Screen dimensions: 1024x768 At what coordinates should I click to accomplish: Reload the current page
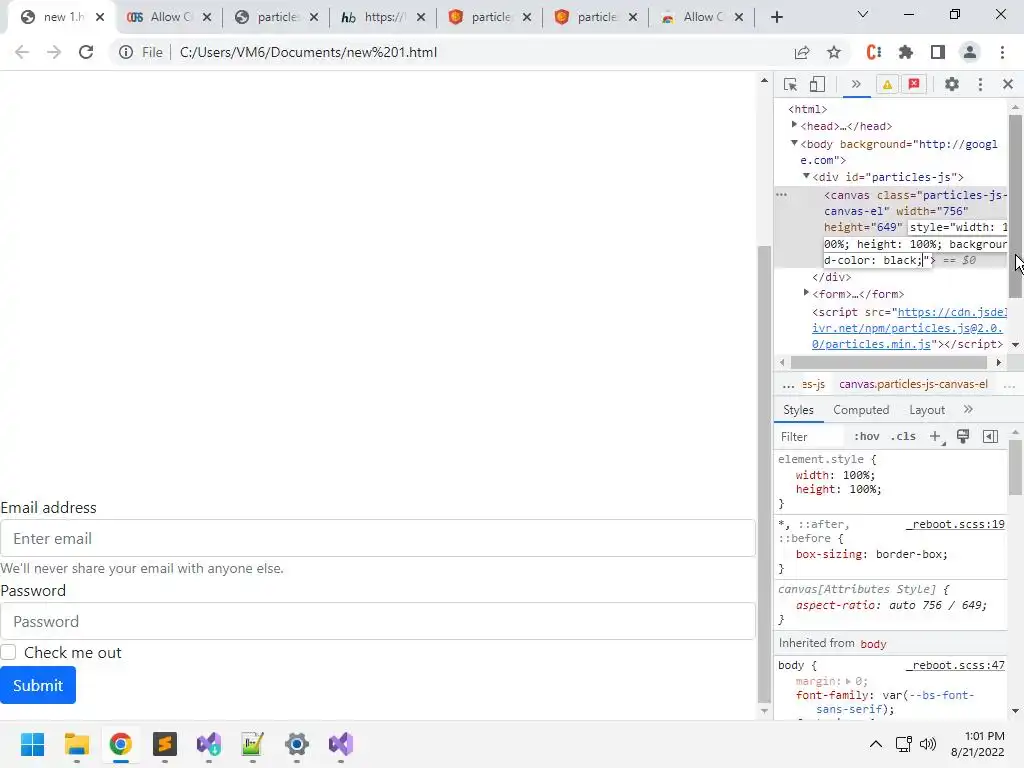[86, 52]
